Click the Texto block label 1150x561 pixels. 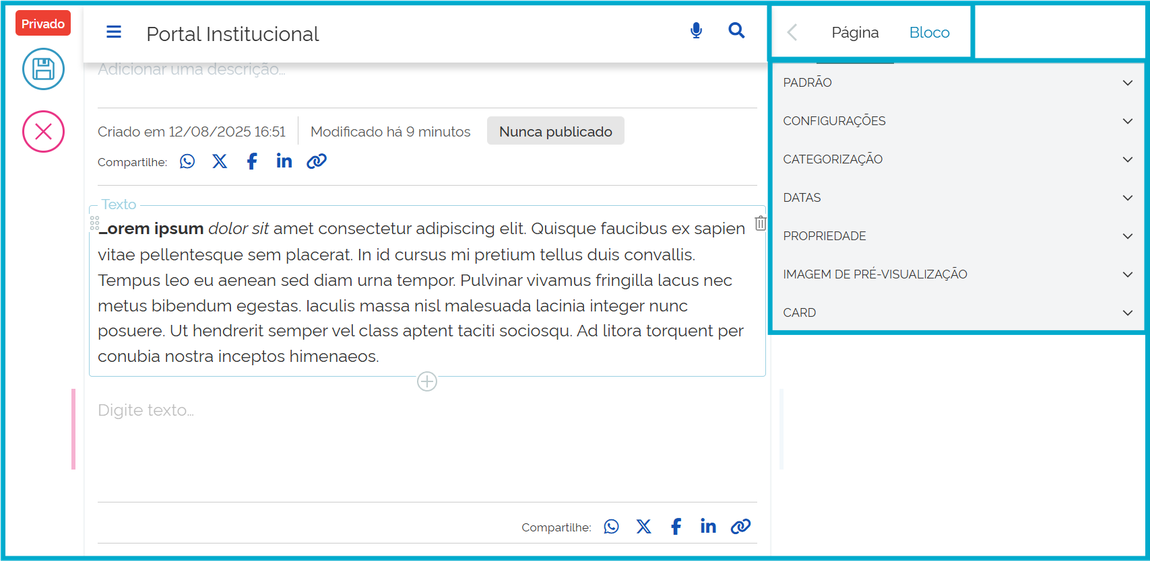119,205
